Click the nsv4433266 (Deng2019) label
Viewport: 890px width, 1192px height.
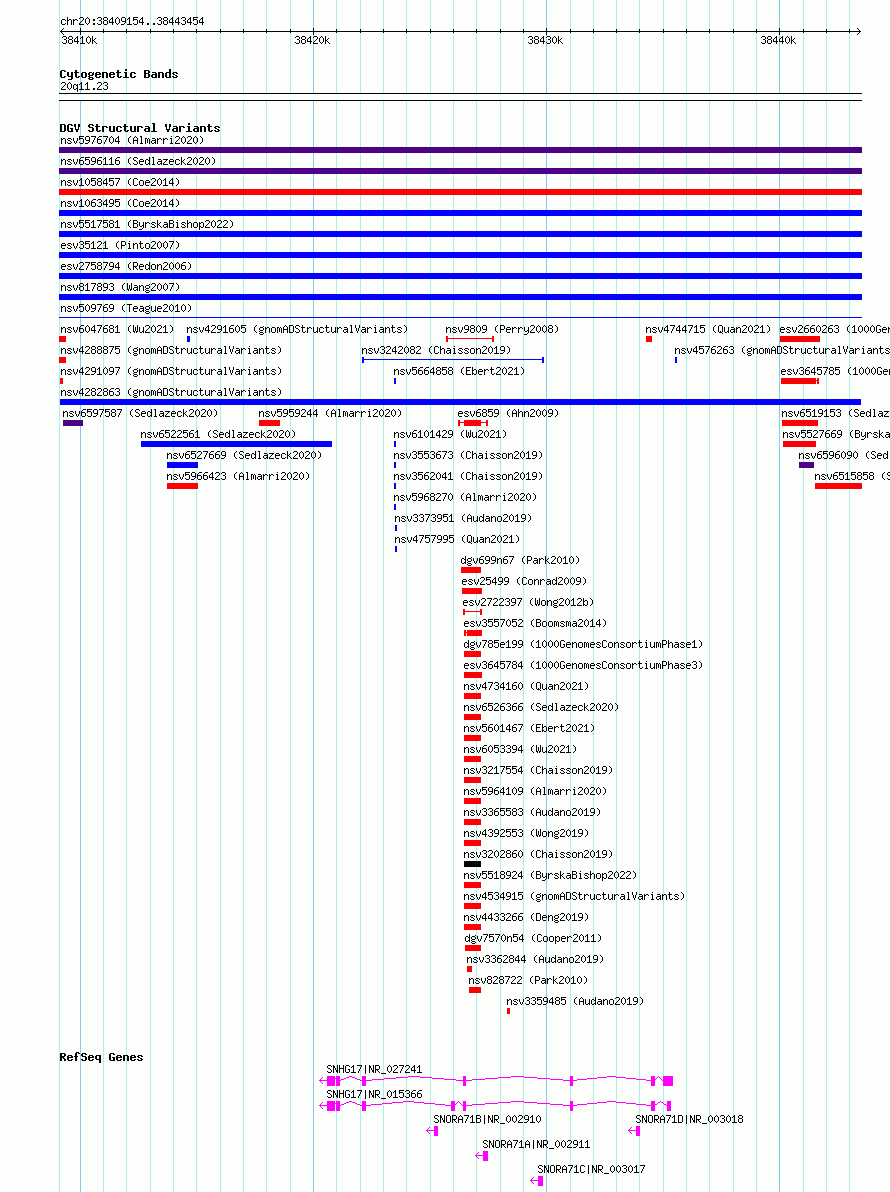(x=526, y=918)
